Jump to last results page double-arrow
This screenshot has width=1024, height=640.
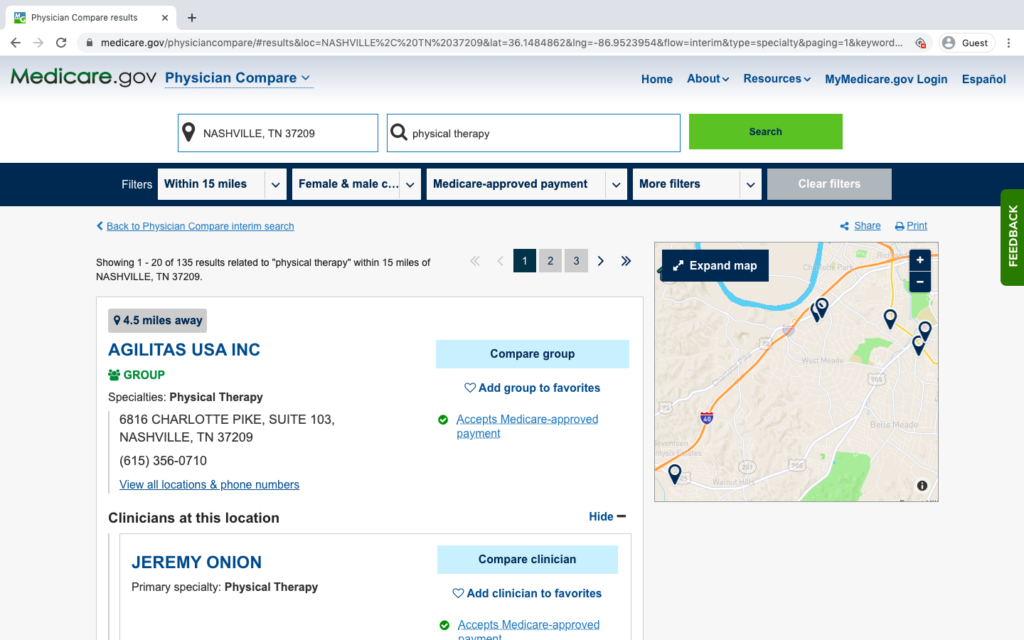click(x=626, y=261)
